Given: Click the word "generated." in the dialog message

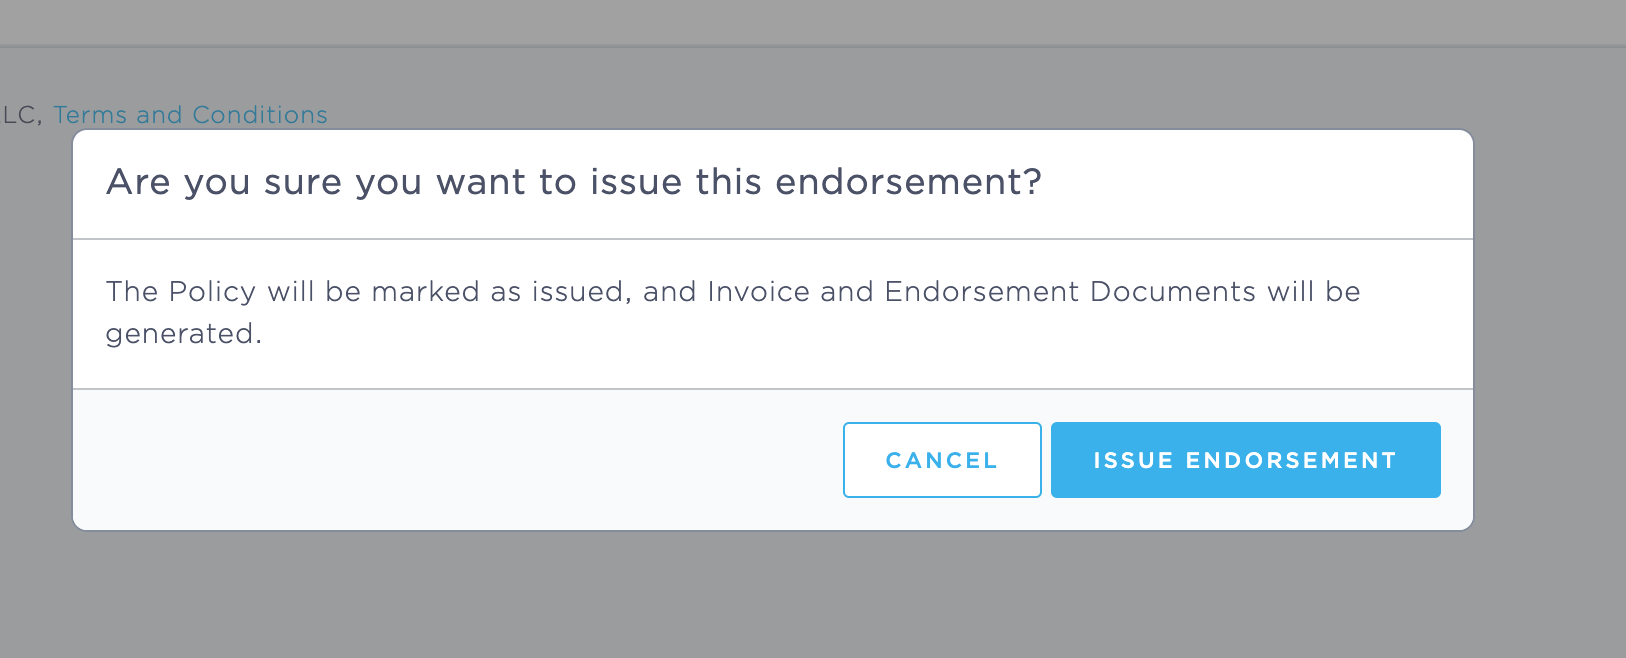Looking at the screenshot, I should tap(184, 334).
